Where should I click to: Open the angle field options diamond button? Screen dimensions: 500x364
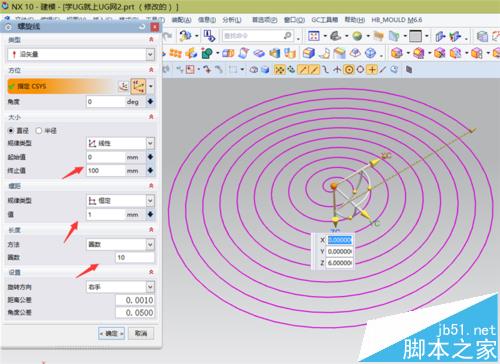pyautogui.click(x=150, y=101)
